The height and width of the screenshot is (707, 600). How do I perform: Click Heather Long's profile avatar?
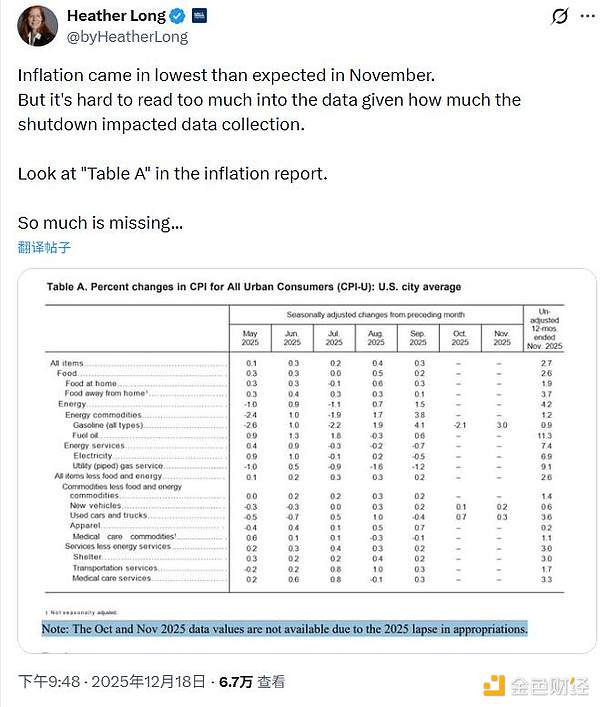(37, 26)
